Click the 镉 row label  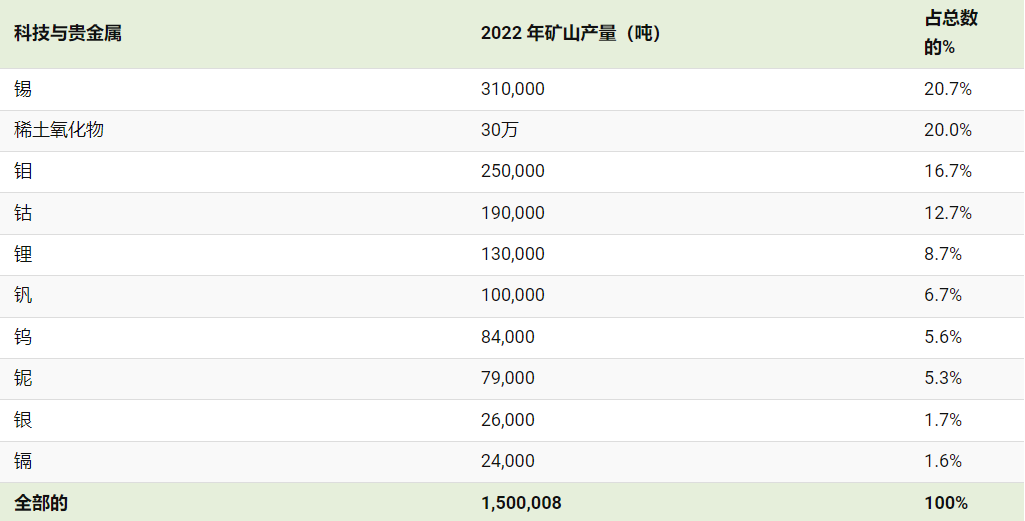tap(23, 462)
